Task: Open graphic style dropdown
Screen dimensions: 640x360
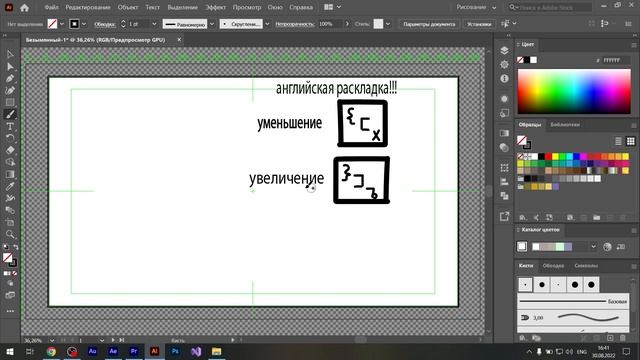Action: [388, 24]
